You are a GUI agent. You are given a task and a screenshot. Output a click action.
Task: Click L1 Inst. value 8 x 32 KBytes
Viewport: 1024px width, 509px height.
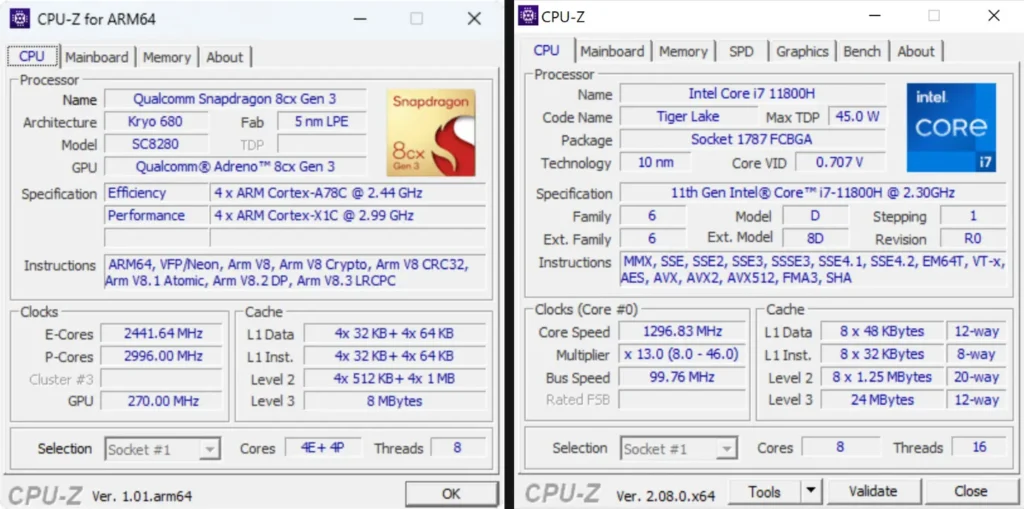point(882,354)
